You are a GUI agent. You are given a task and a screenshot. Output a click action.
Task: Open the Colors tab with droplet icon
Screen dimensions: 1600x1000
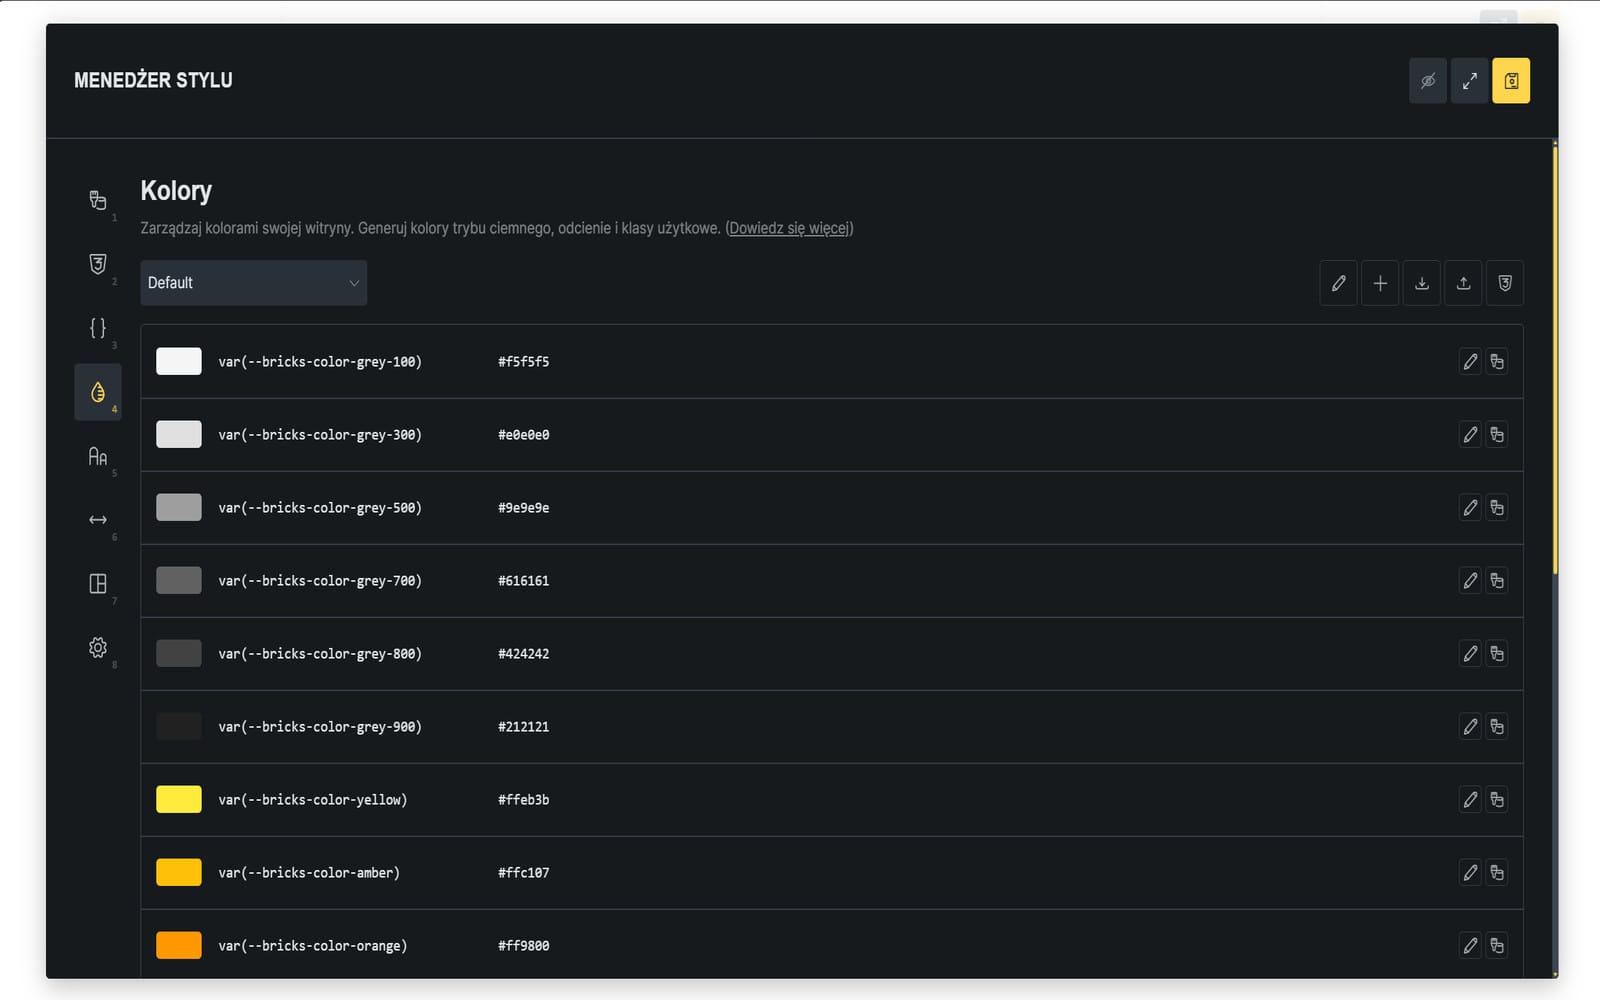(x=98, y=392)
